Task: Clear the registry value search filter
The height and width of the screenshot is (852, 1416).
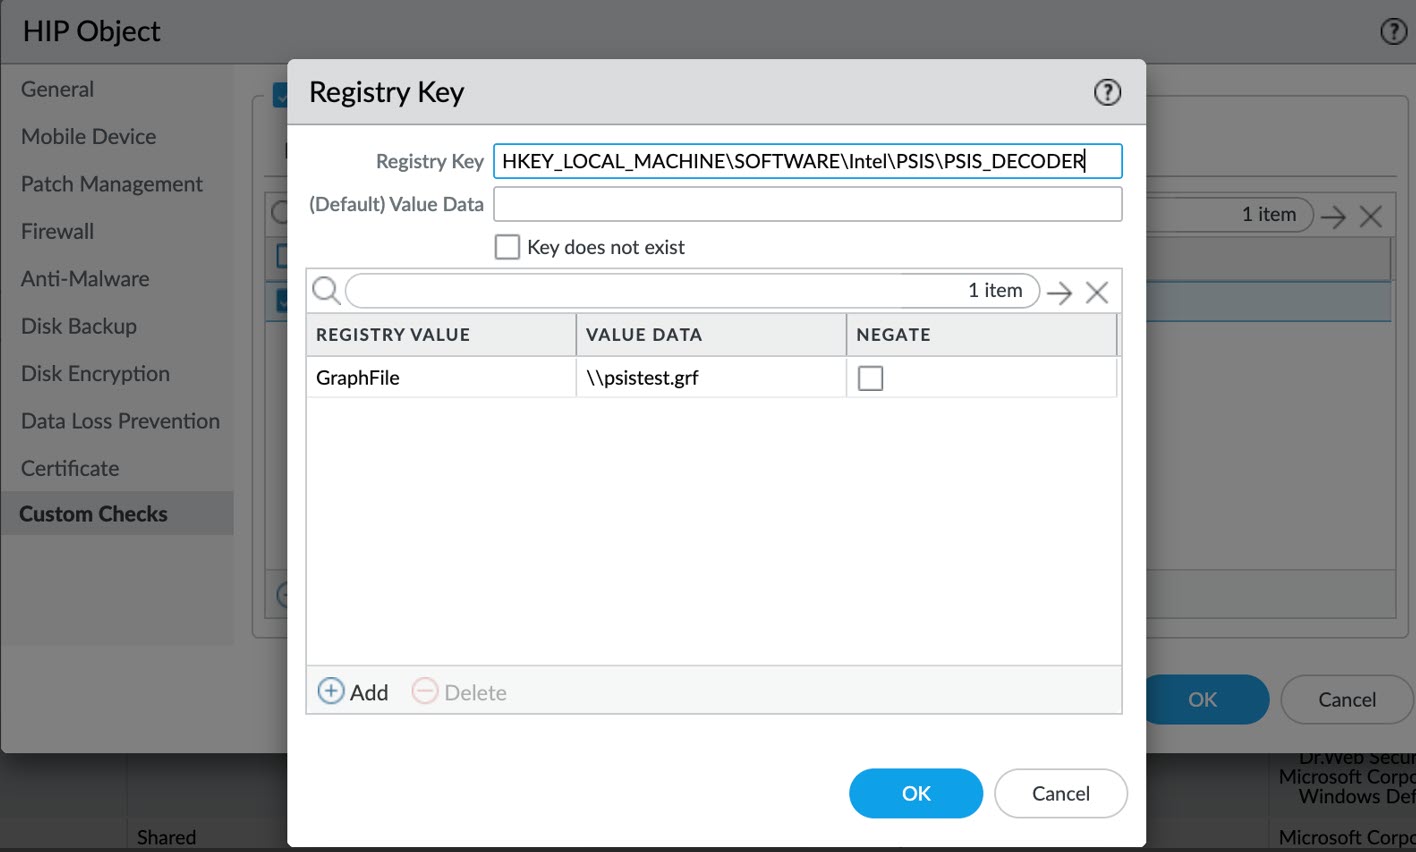Action: pos(1097,292)
